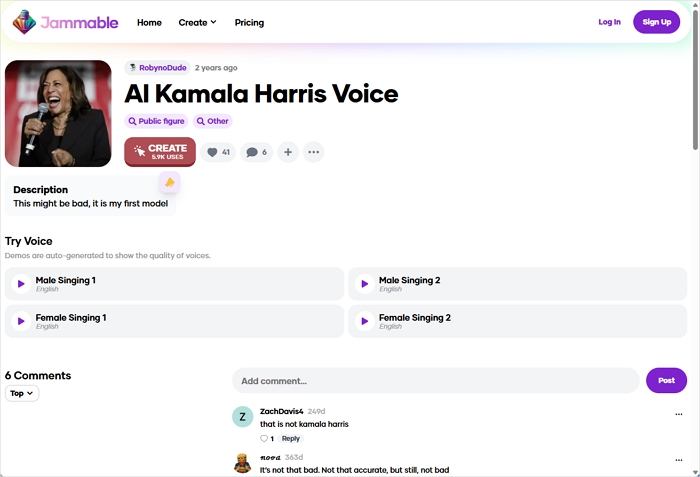Focus the Add comment field
The height and width of the screenshot is (477, 700).
coord(436,381)
